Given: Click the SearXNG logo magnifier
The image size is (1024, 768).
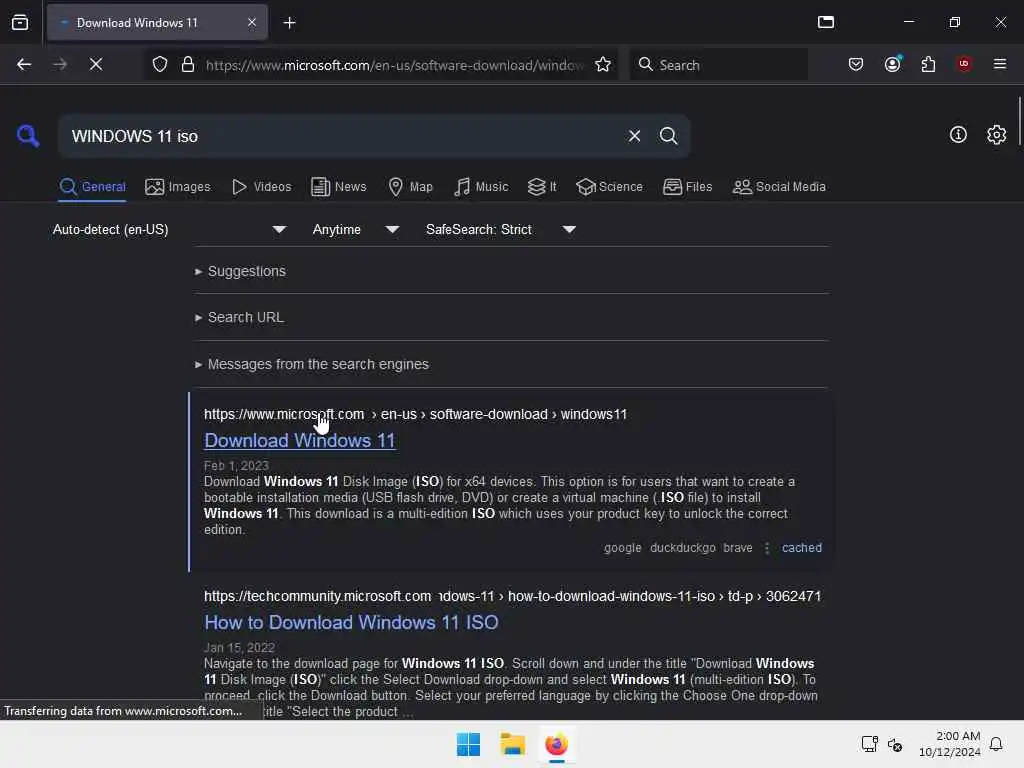Looking at the screenshot, I should [x=27, y=136].
